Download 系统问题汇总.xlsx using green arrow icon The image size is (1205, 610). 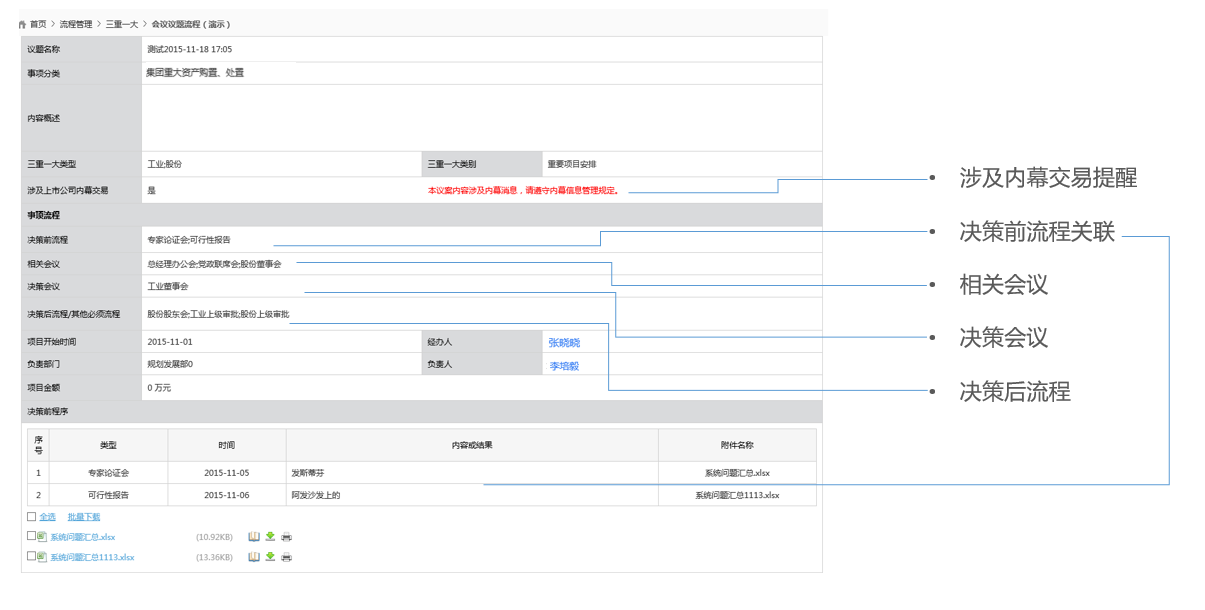pos(270,537)
